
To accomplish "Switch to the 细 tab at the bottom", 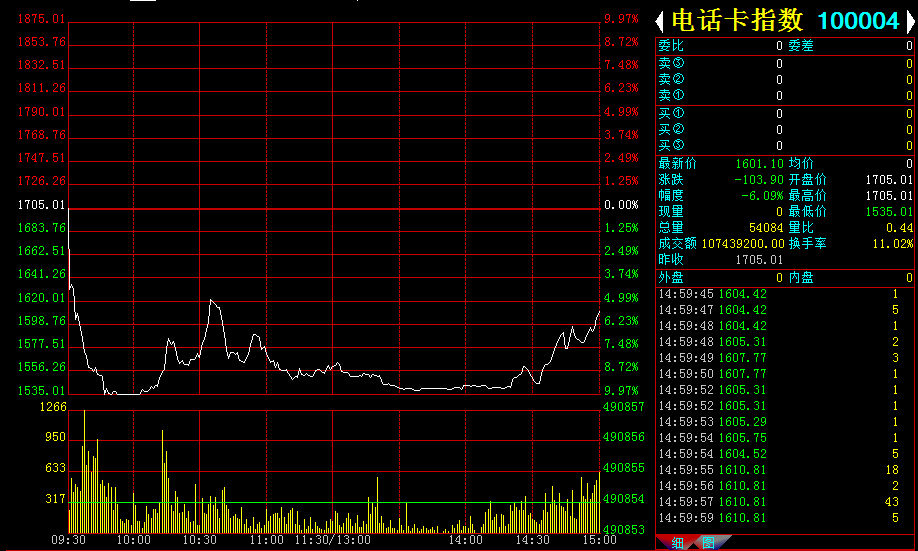I will click(x=677, y=543).
